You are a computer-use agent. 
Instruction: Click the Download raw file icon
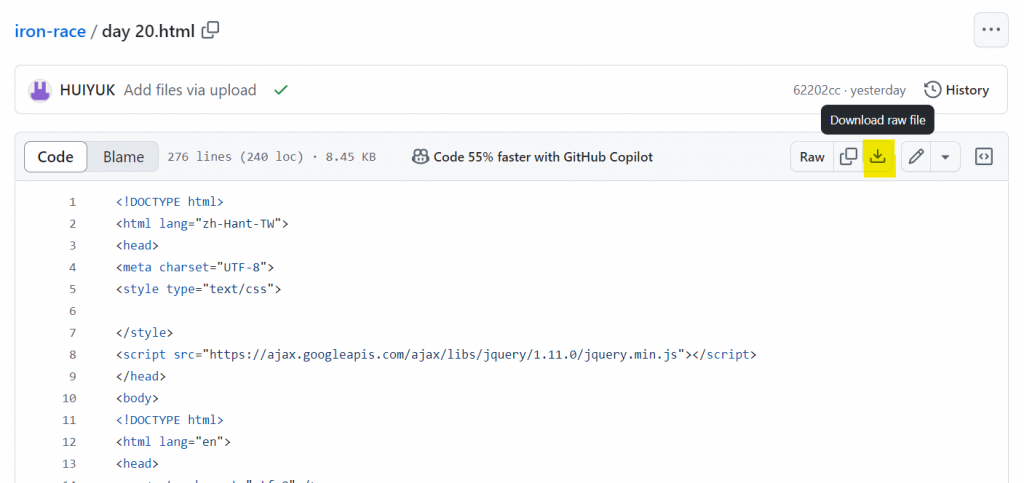point(878,157)
